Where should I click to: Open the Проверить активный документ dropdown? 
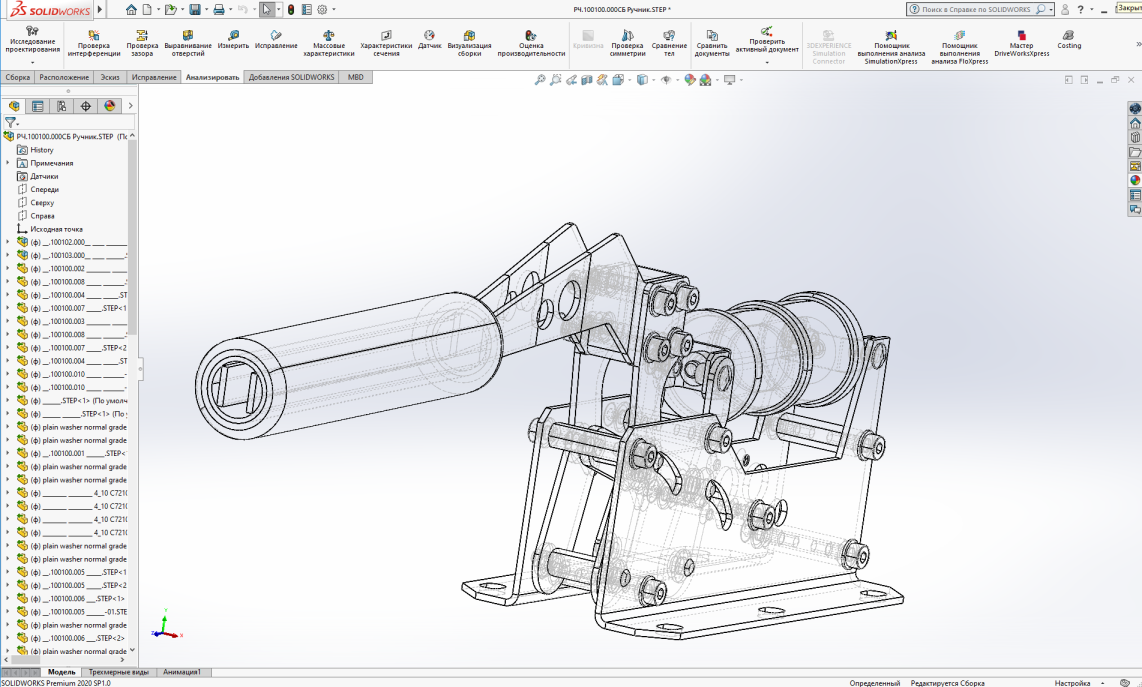pos(767,63)
